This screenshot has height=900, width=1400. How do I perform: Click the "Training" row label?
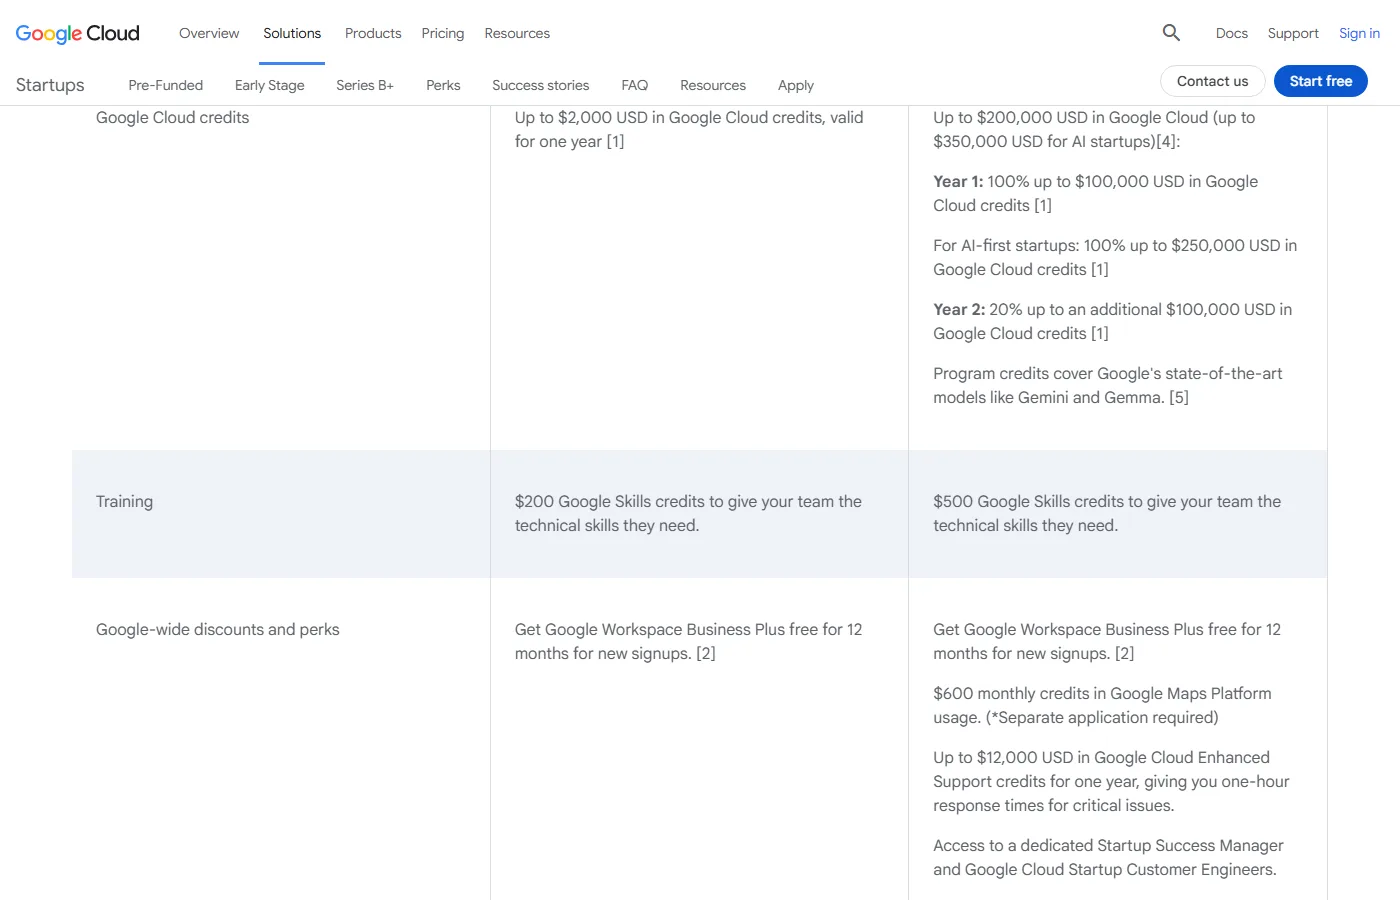(125, 501)
